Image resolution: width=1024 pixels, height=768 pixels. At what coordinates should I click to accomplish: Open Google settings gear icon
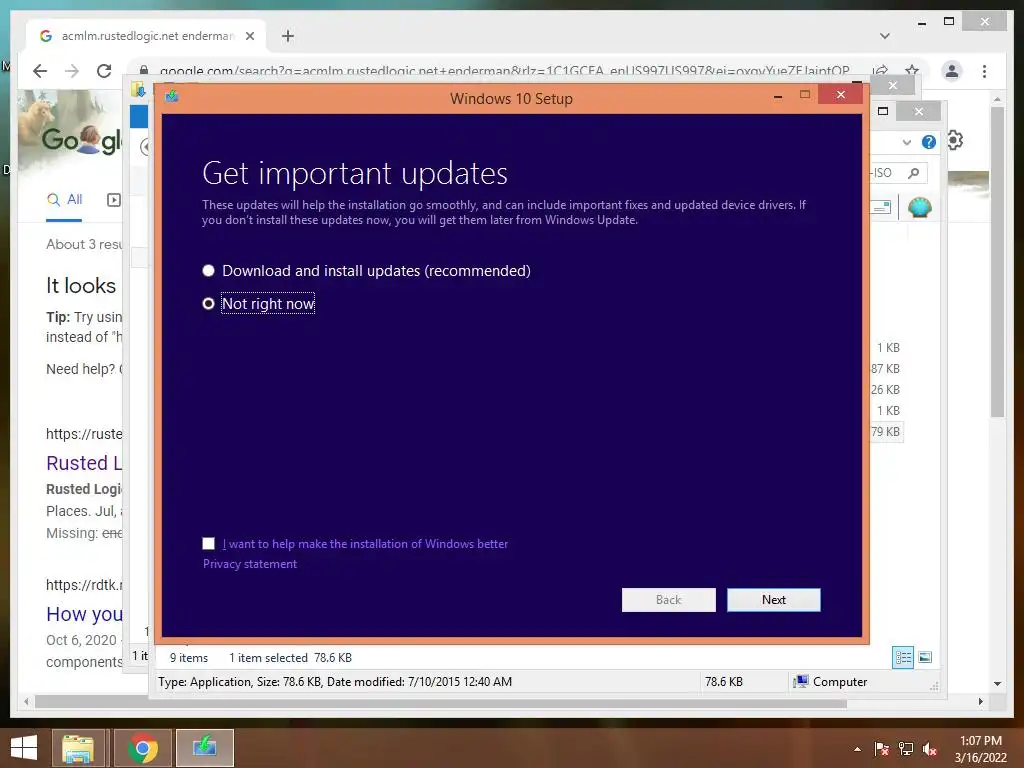pyautogui.click(x=955, y=140)
